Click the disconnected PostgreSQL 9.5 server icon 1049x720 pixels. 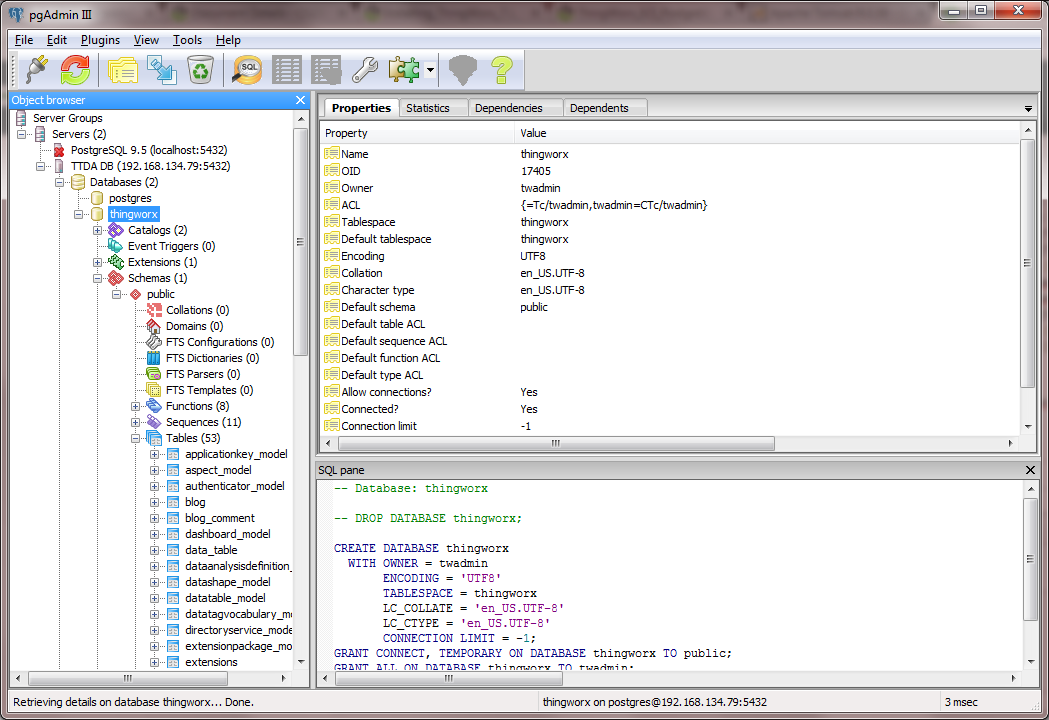coord(59,150)
